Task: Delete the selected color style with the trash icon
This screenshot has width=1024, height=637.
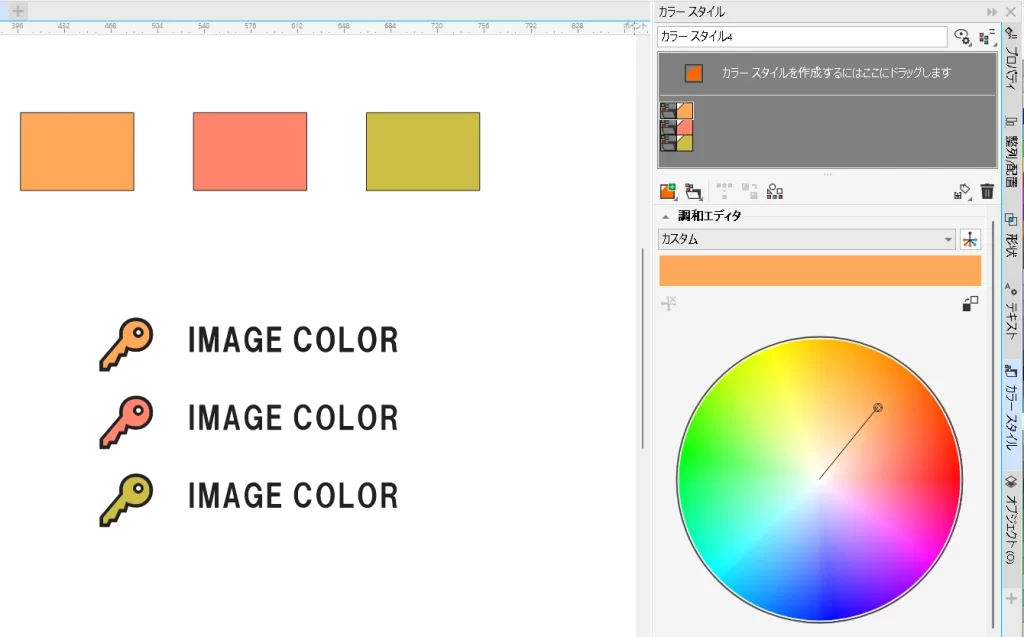Action: [987, 190]
